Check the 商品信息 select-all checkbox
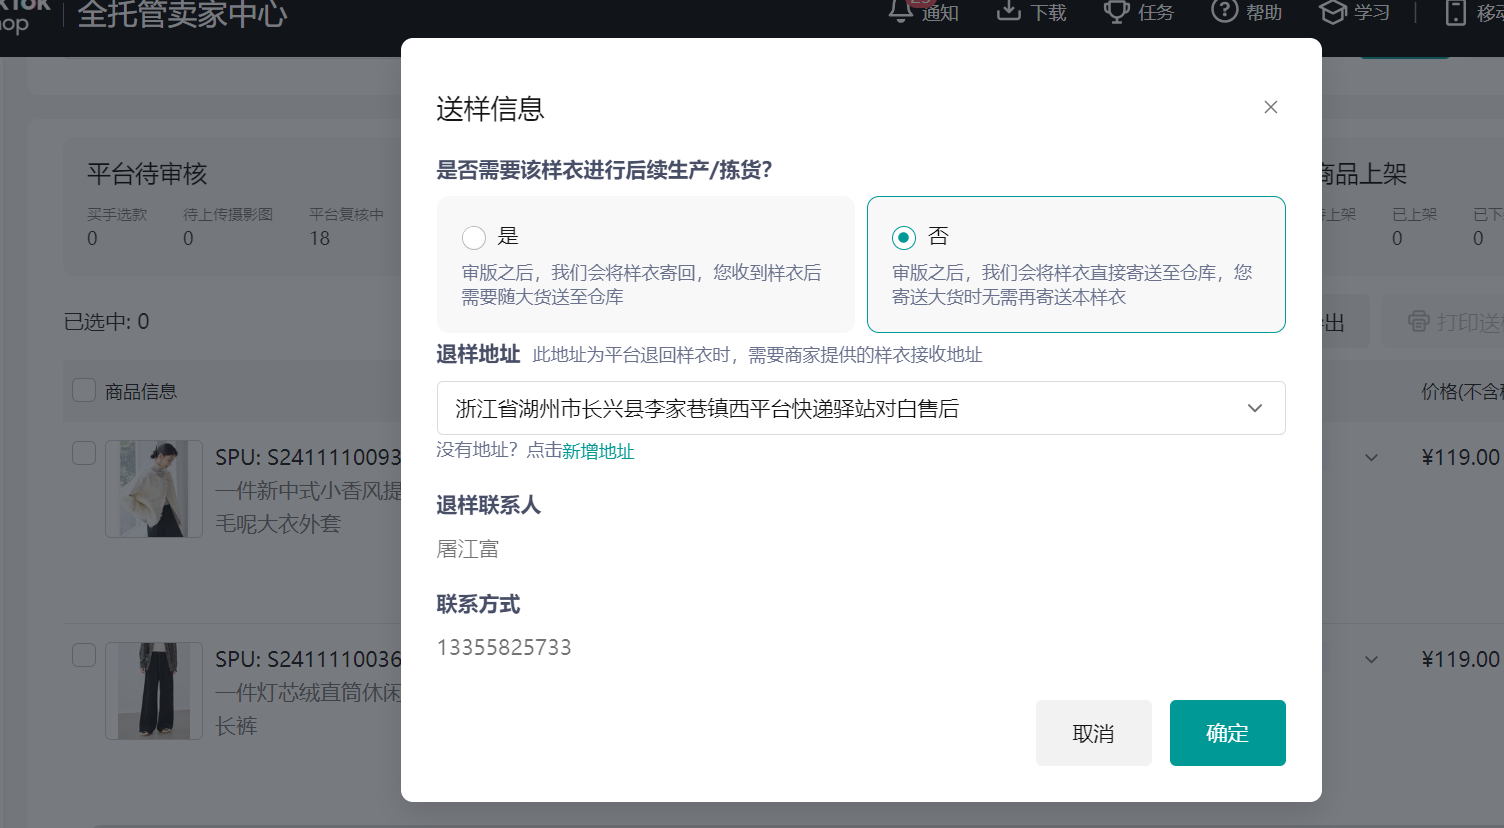The height and width of the screenshot is (828, 1504). tap(84, 390)
